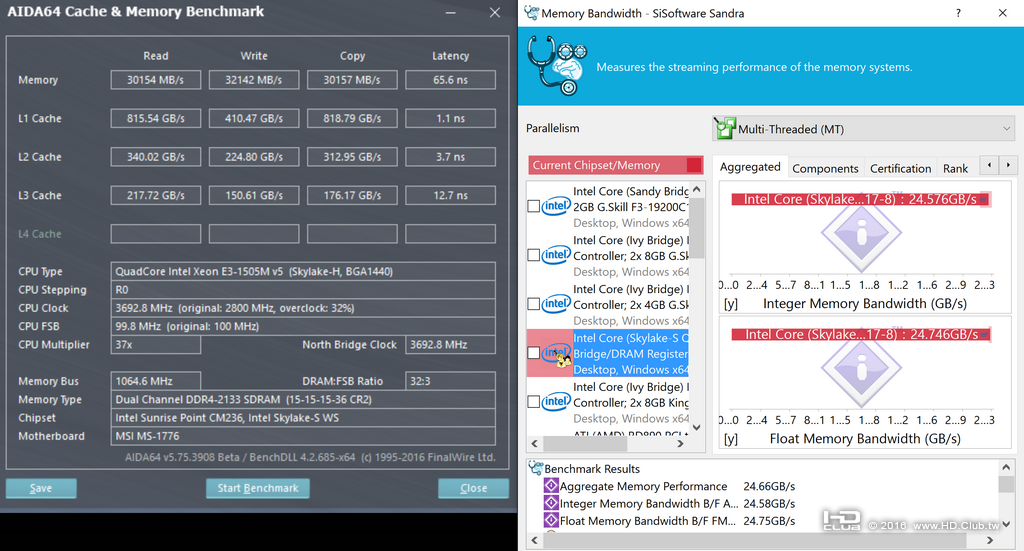Check the Sandy Bridge G.Skill reference box
1024x551 pixels.
point(534,206)
